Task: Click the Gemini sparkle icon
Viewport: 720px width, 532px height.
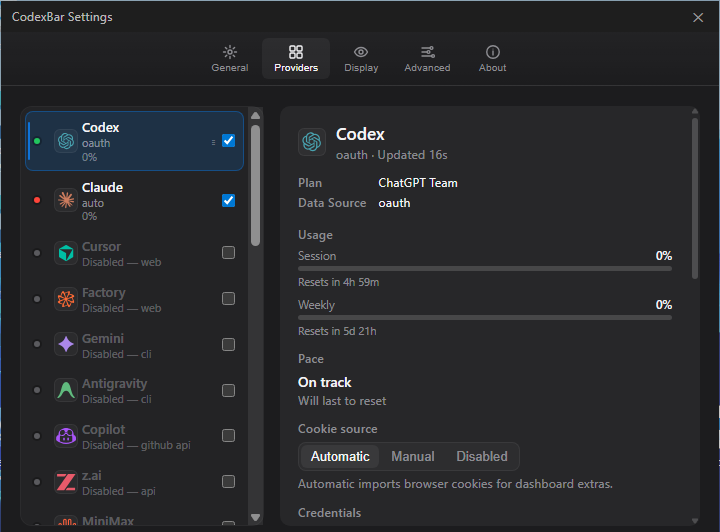Action: 66,344
